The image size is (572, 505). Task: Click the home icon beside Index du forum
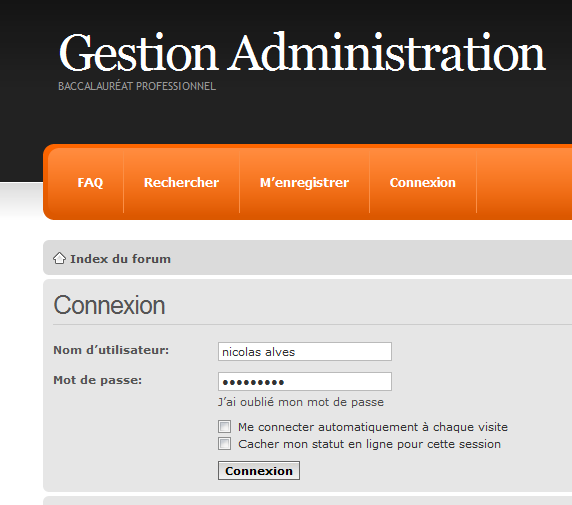tap(59, 258)
